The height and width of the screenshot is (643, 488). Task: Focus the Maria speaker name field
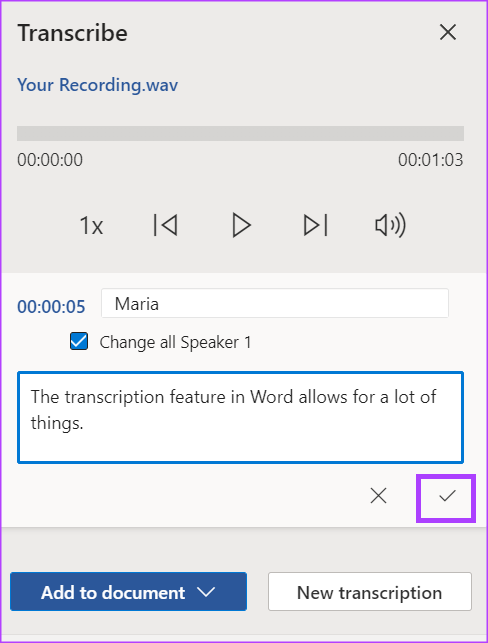(x=275, y=303)
